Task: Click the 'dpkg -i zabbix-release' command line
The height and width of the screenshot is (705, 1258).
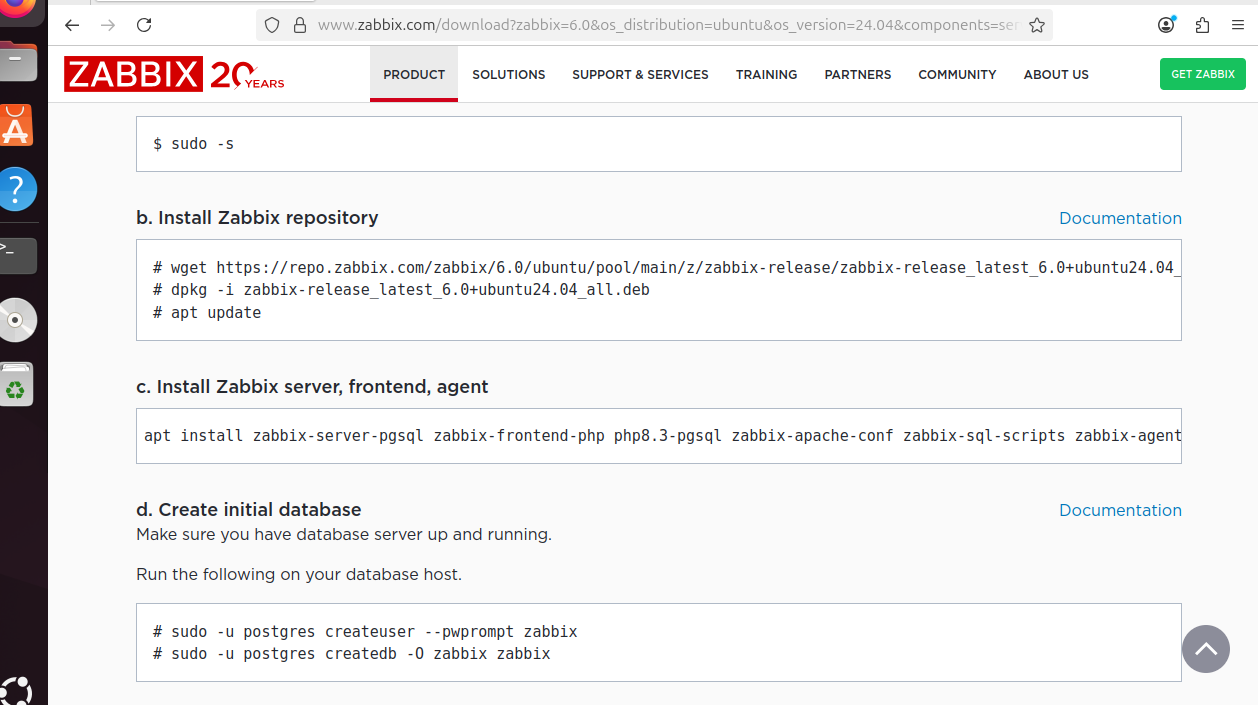Action: 402,290
